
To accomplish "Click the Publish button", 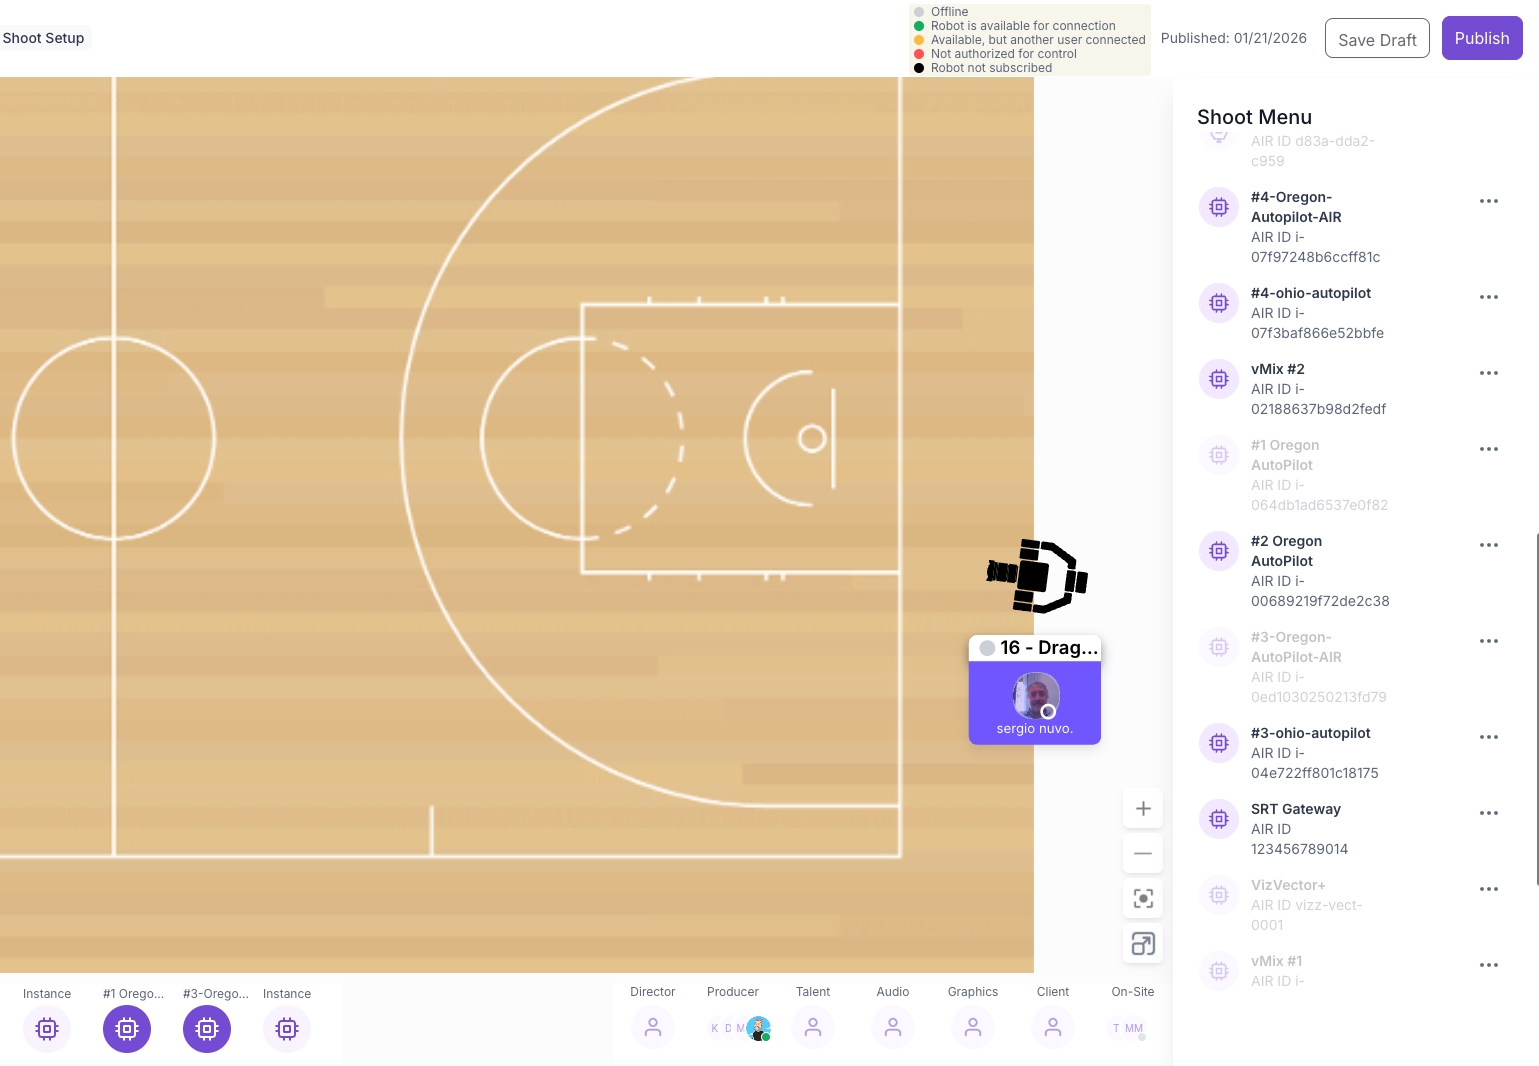I will [1482, 38].
